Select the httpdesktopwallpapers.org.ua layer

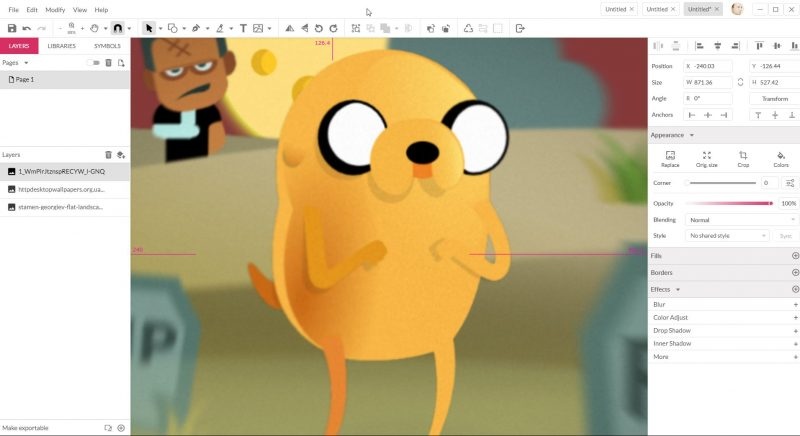pyautogui.click(x=65, y=189)
